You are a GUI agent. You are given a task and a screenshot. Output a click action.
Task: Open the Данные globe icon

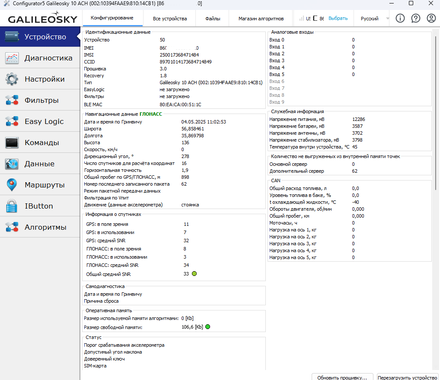12,164
